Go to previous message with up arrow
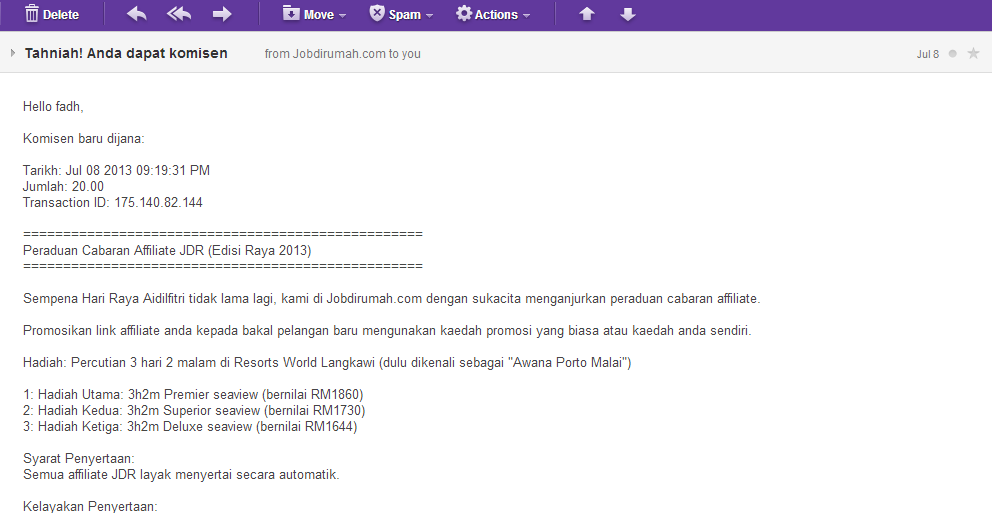992x513 pixels. point(586,14)
